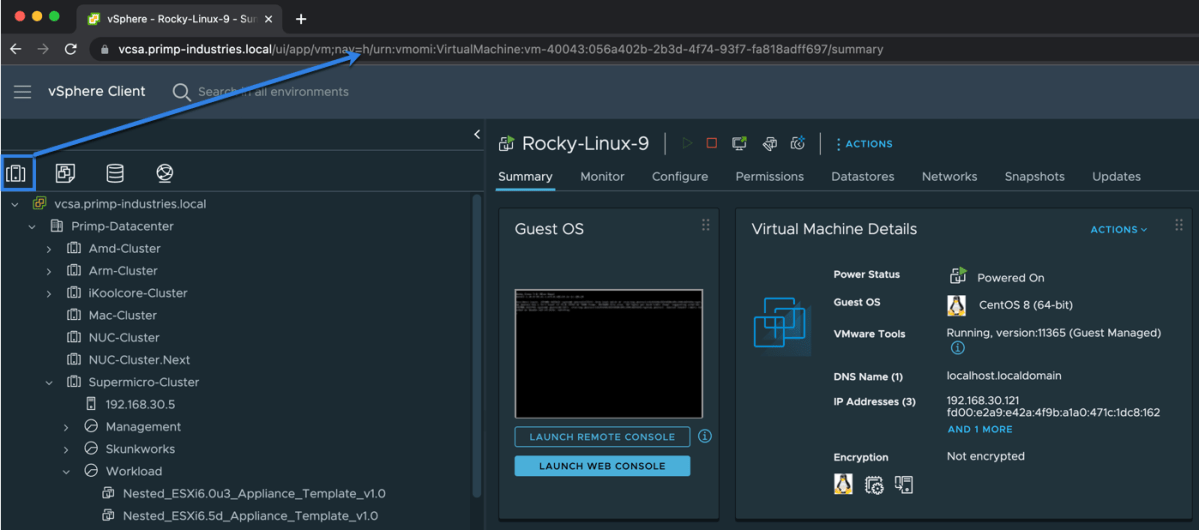Click the Edit Settings toolbar icon
This screenshot has height=530, width=1199.
pyautogui.click(x=770, y=143)
